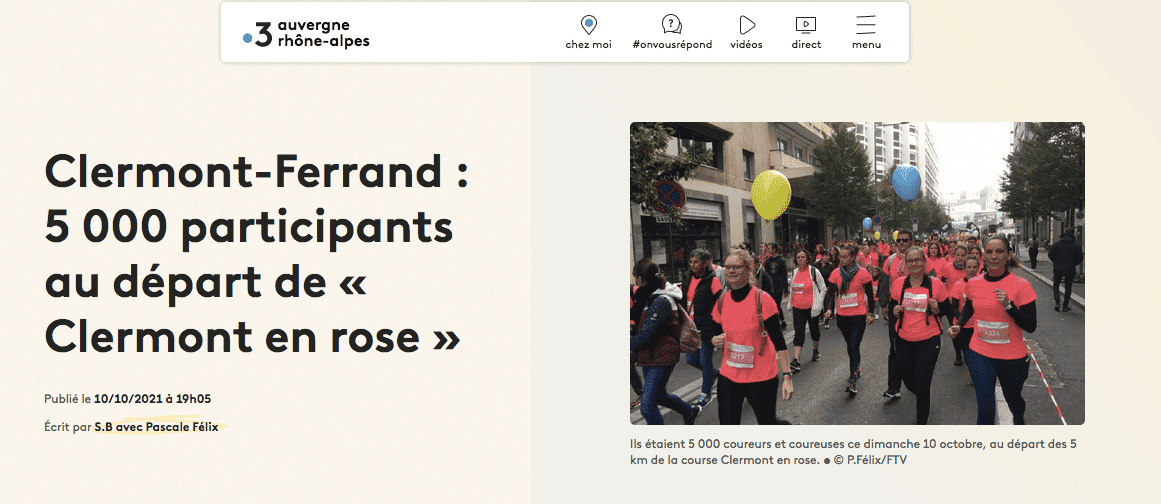Open the hamburger menu icon
Screen dimensions: 1161x504
click(866, 25)
